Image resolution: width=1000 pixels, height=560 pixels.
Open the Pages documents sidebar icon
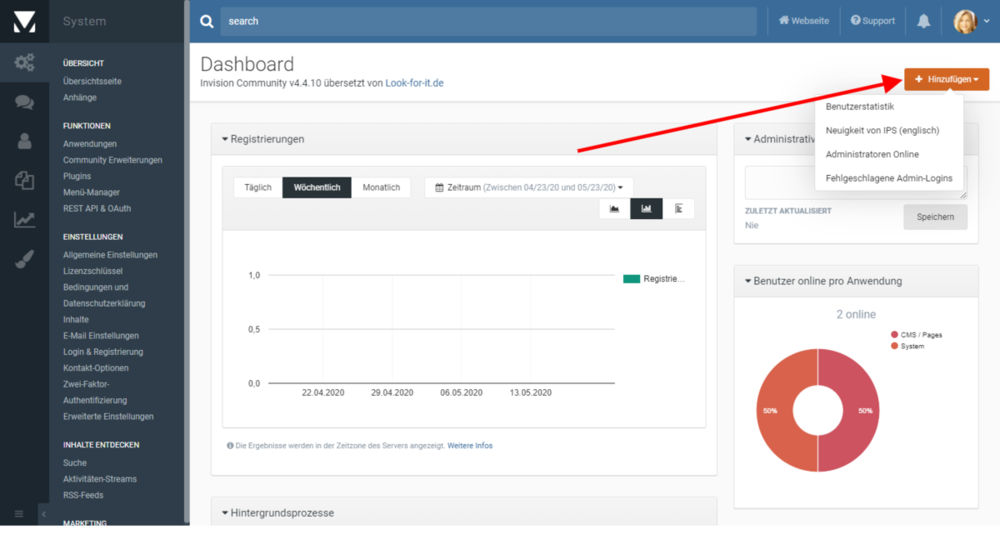point(24,181)
